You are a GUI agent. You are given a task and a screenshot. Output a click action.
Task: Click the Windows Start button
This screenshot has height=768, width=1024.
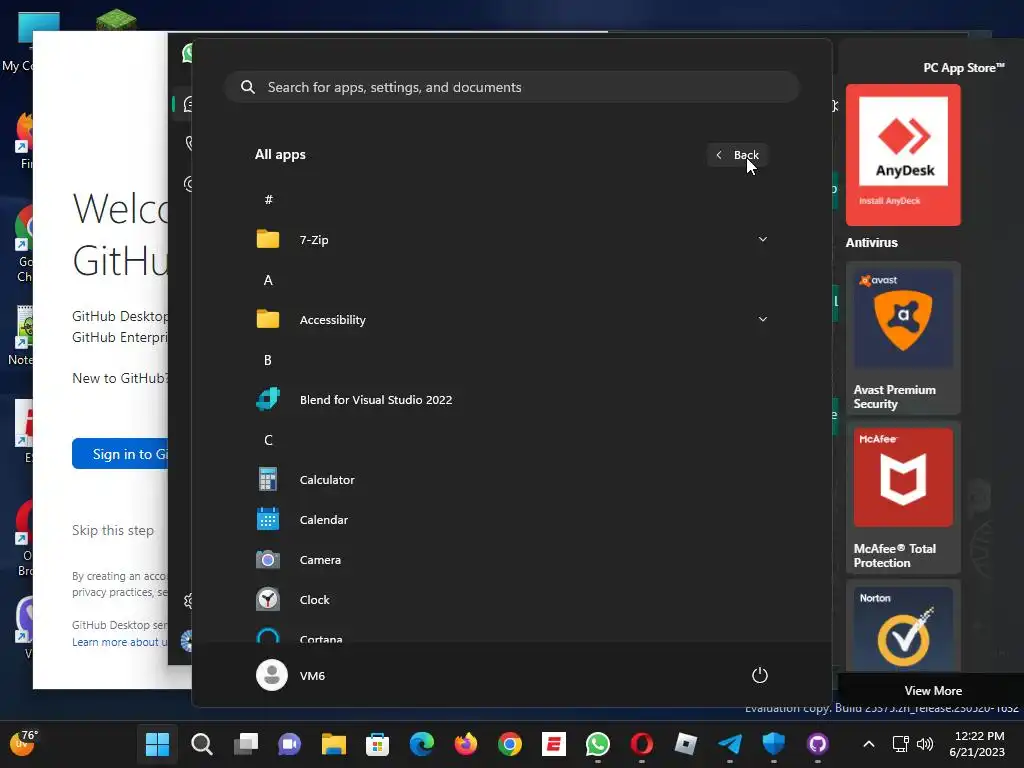[157, 744]
